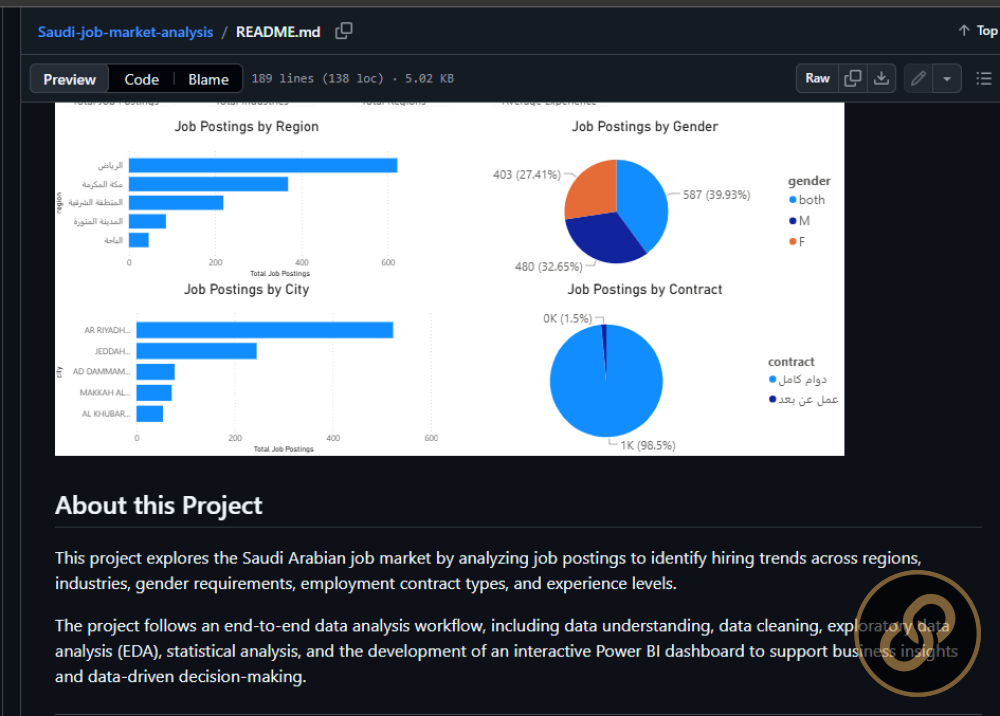
Task: Click the 'About this Project' heading
Action: point(159,506)
